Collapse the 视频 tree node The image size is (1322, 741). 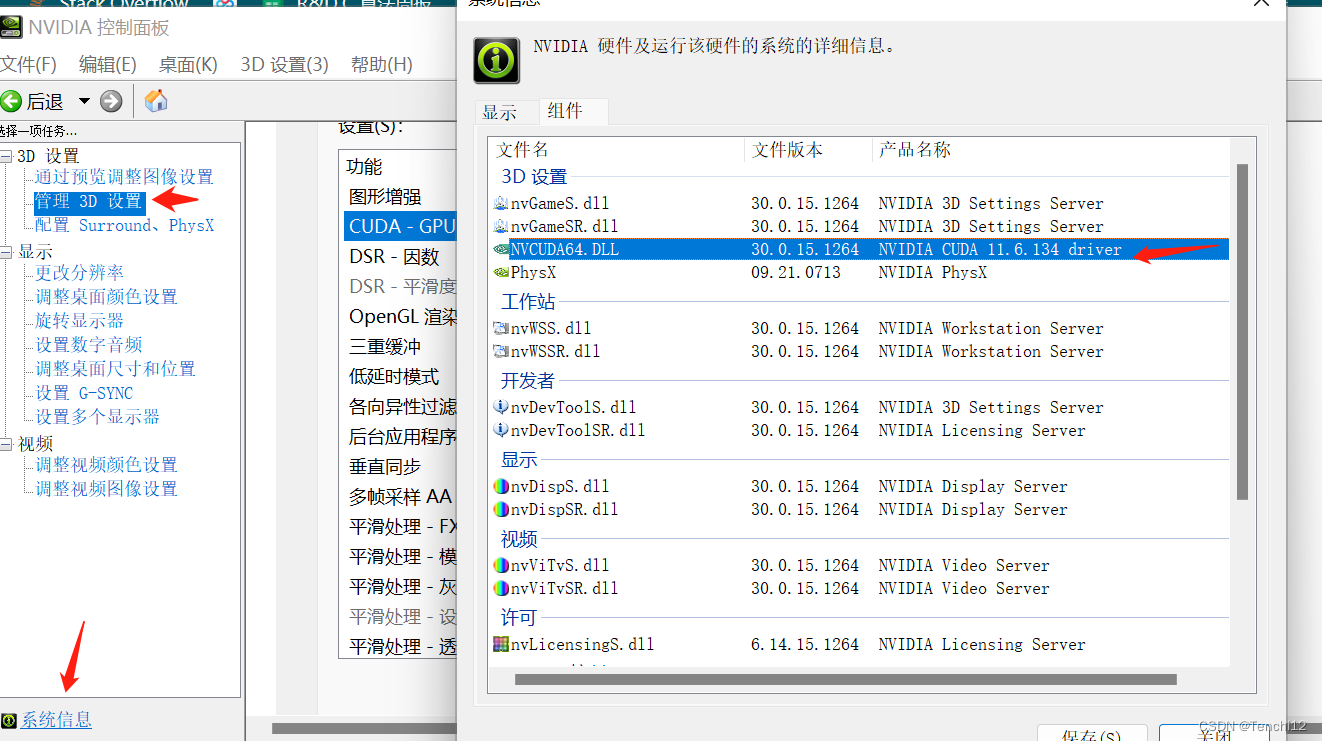(x=7, y=444)
